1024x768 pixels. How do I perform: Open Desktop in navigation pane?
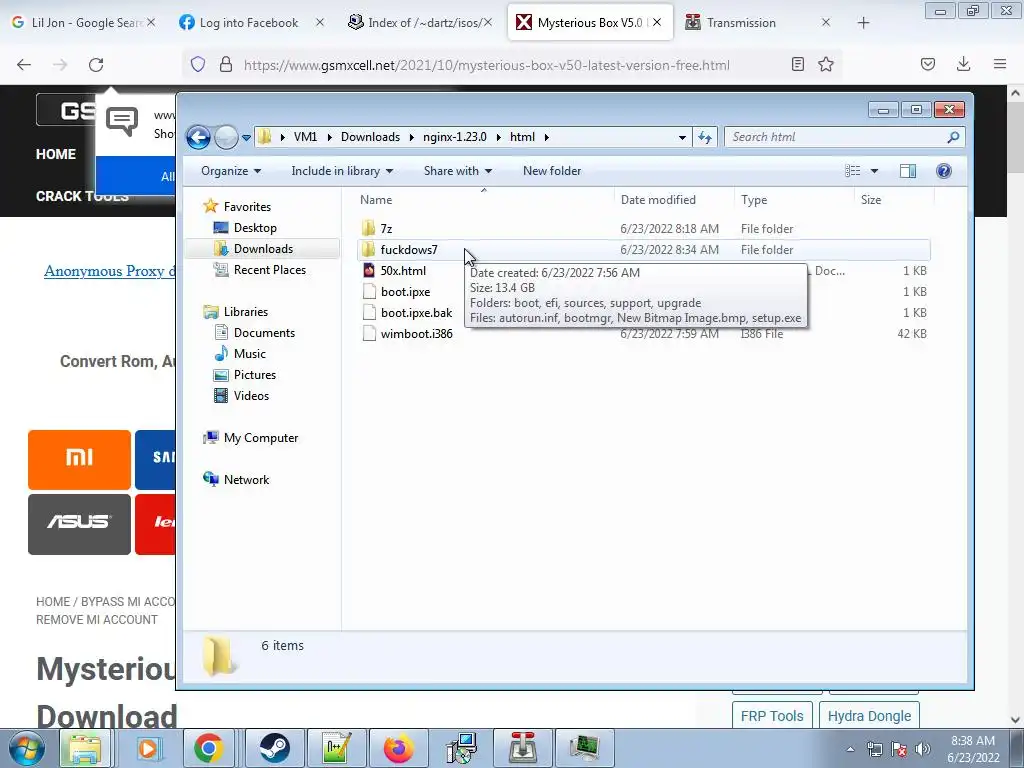[x=255, y=227]
